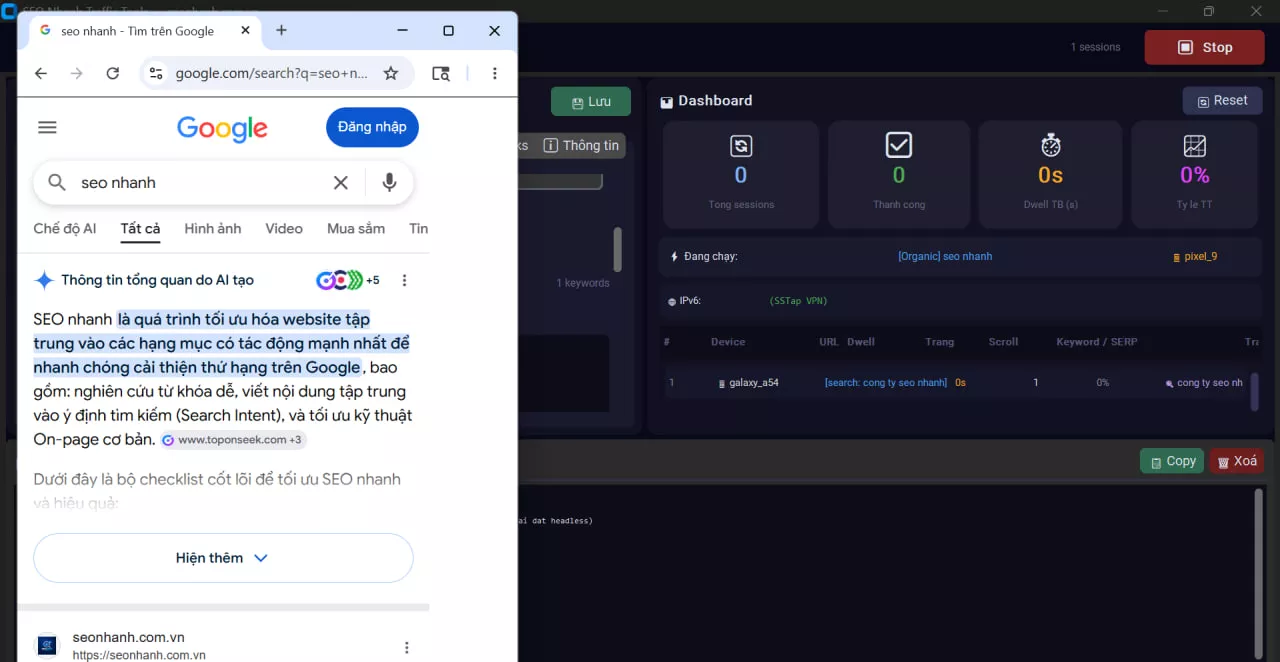Open the Mua sắm results tab

pos(356,228)
